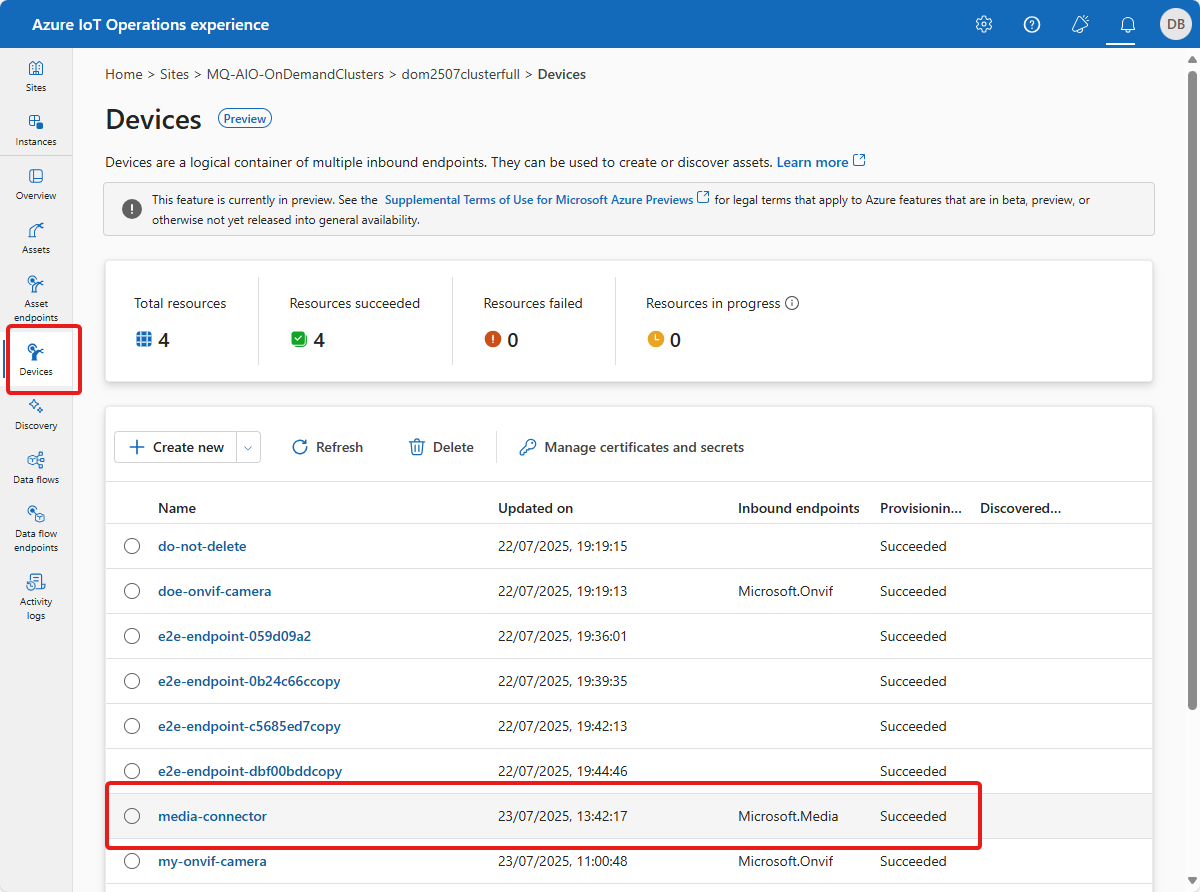Open the e2e-endpoint-dbf00bddcopy device link
The image size is (1200, 892).
coord(250,771)
